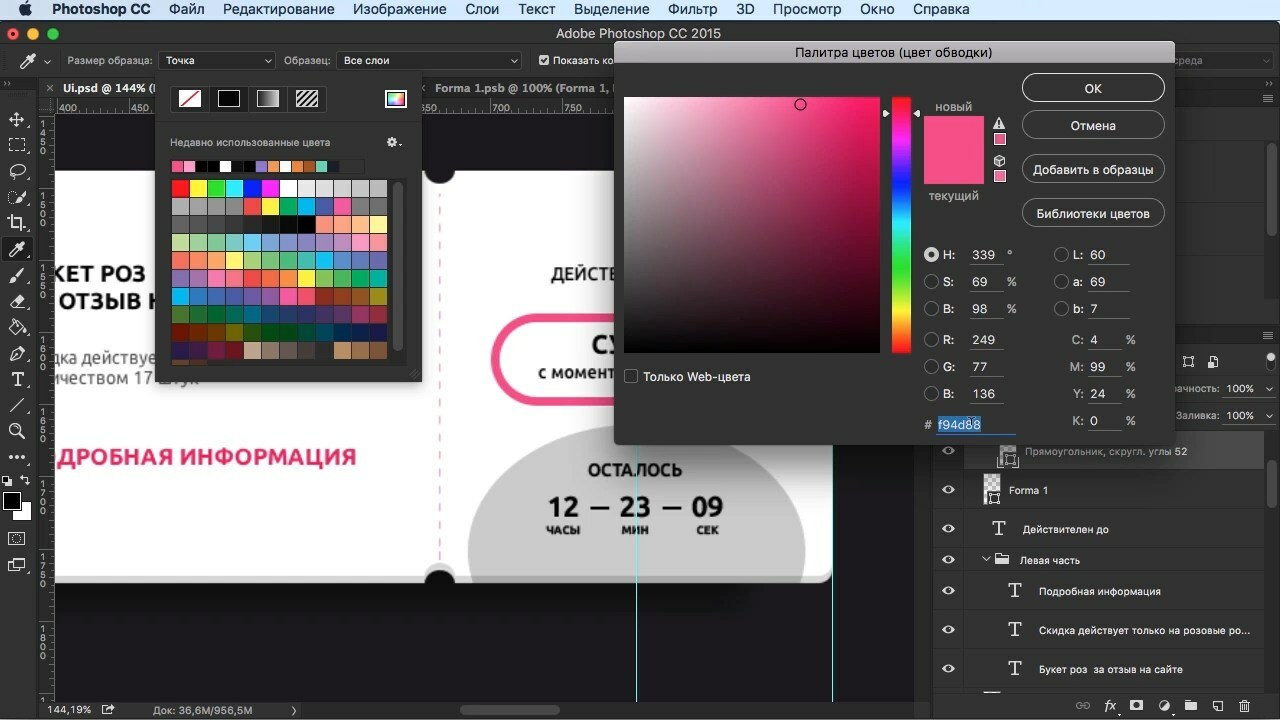
Task: Click 'Библиотеки цветов' button
Action: click(1093, 213)
